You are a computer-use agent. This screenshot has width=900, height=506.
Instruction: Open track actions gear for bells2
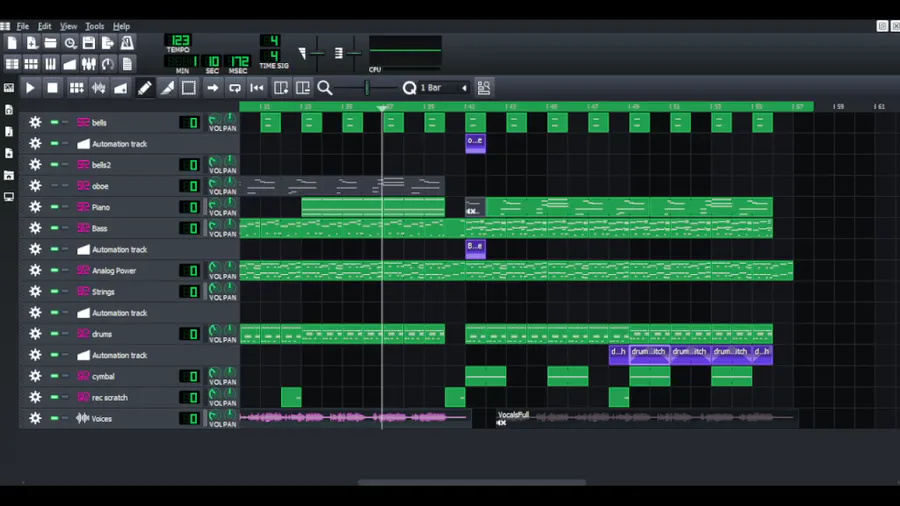pos(35,165)
